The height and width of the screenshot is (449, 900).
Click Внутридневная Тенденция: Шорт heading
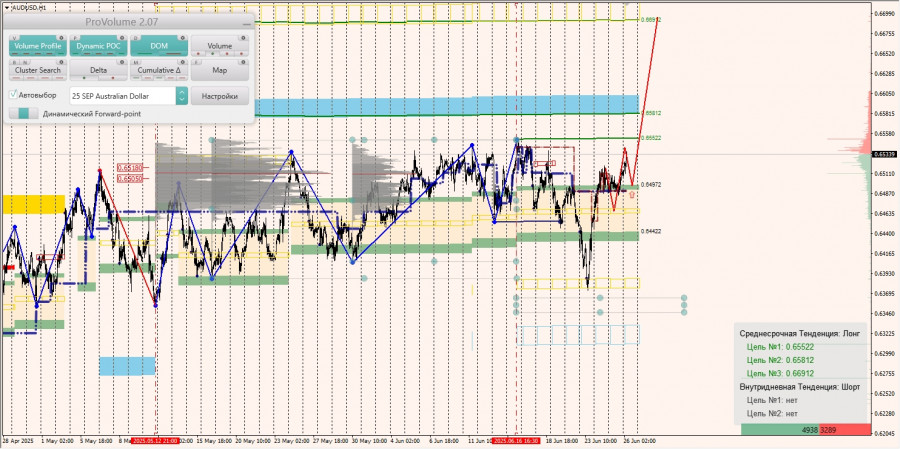point(800,387)
